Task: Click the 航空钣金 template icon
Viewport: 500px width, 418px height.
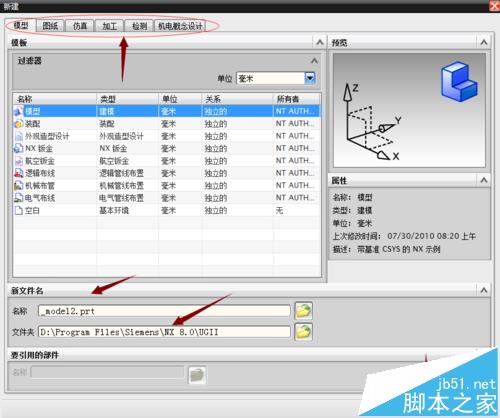Action: pyautogui.click(x=18, y=161)
